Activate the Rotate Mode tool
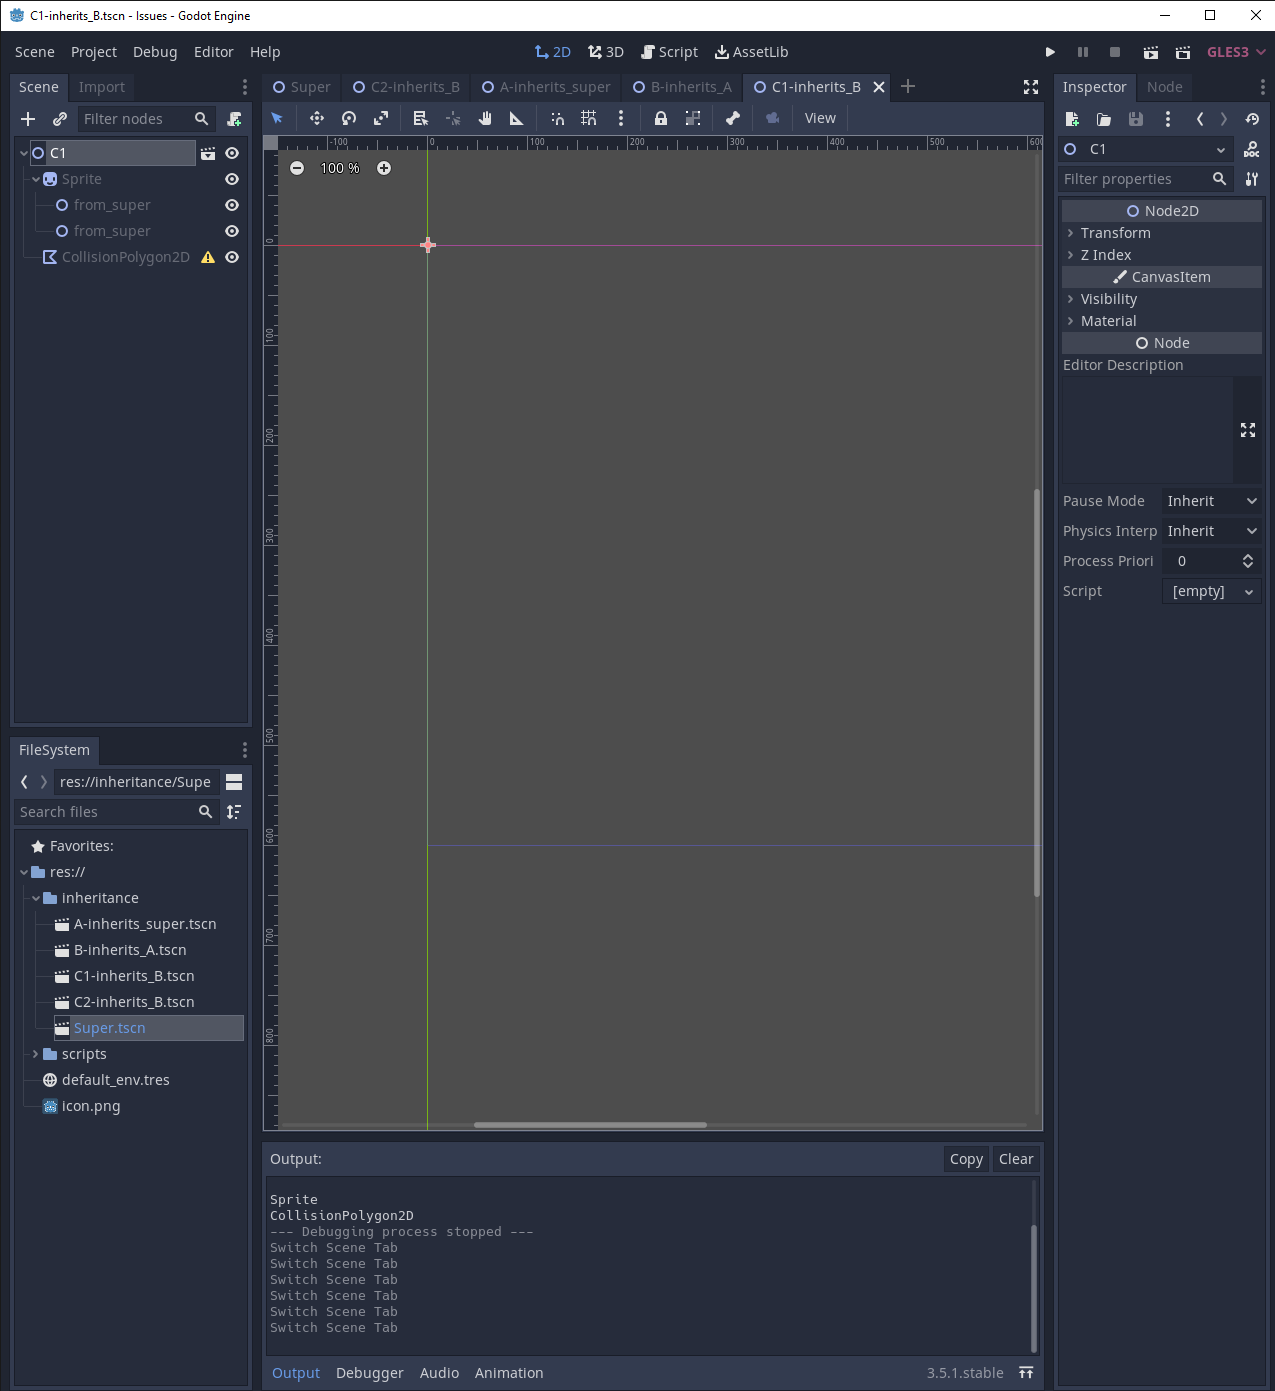1275x1391 pixels. 349,118
